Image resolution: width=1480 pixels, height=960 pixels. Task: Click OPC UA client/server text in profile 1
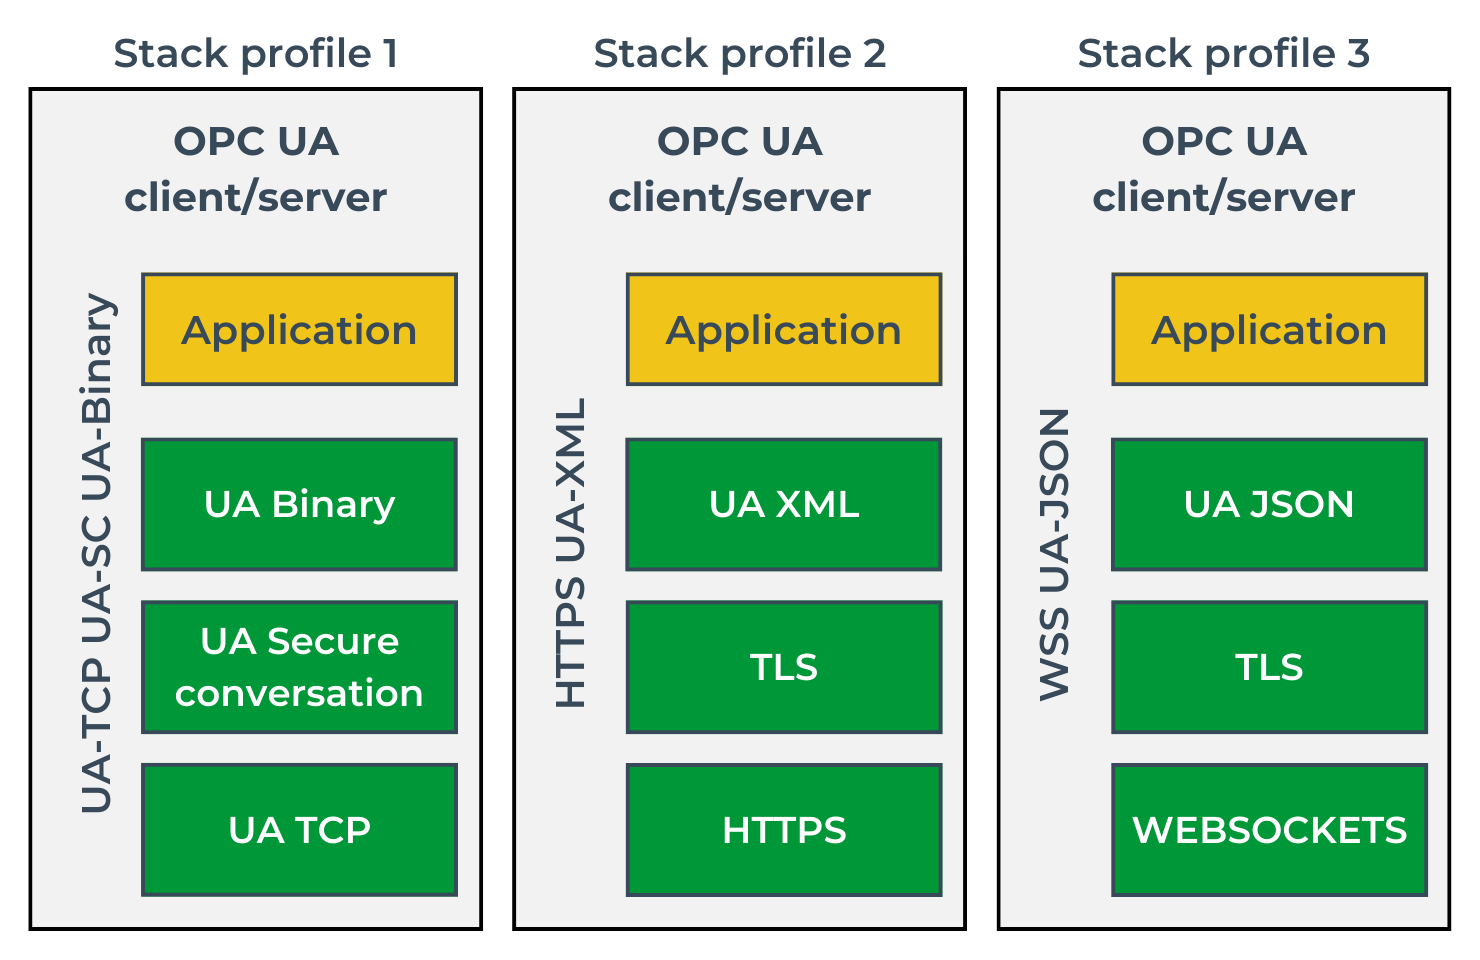pyautogui.click(x=256, y=169)
